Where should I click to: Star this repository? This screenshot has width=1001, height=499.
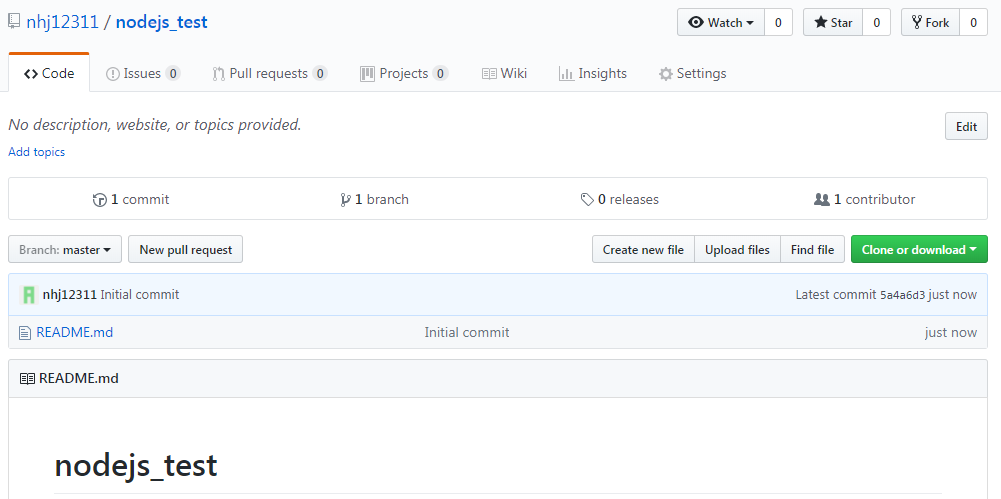(833, 22)
